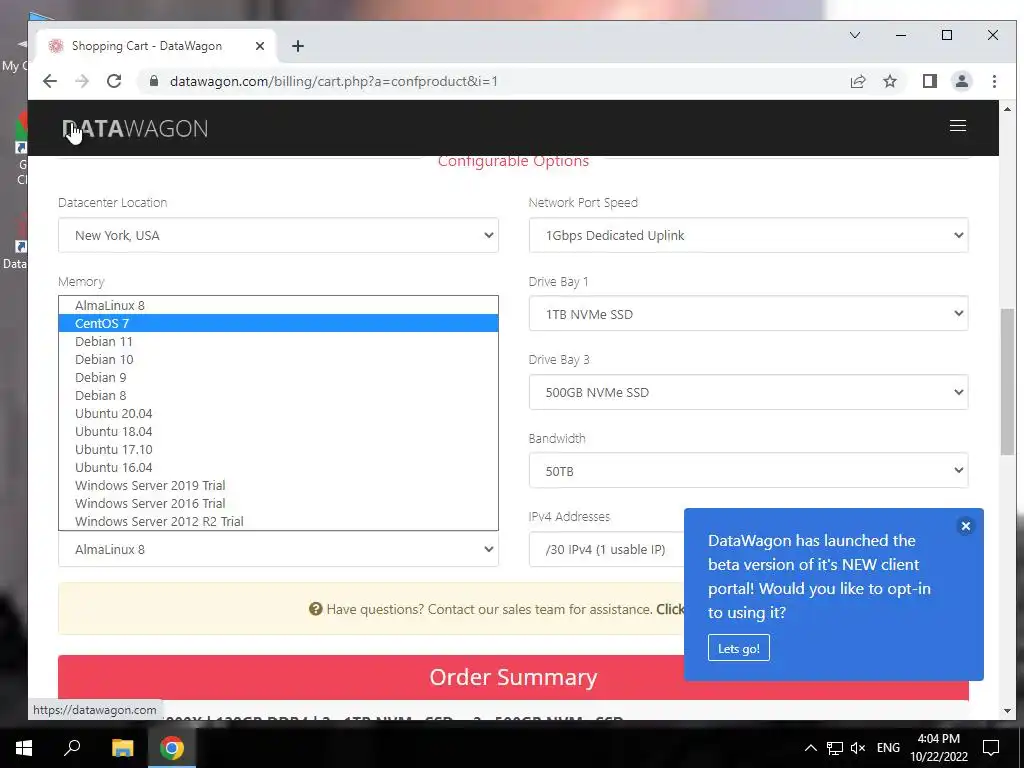Click the page vertical scrollbar thumb
Screen dimensions: 1024x768
[1007, 381]
